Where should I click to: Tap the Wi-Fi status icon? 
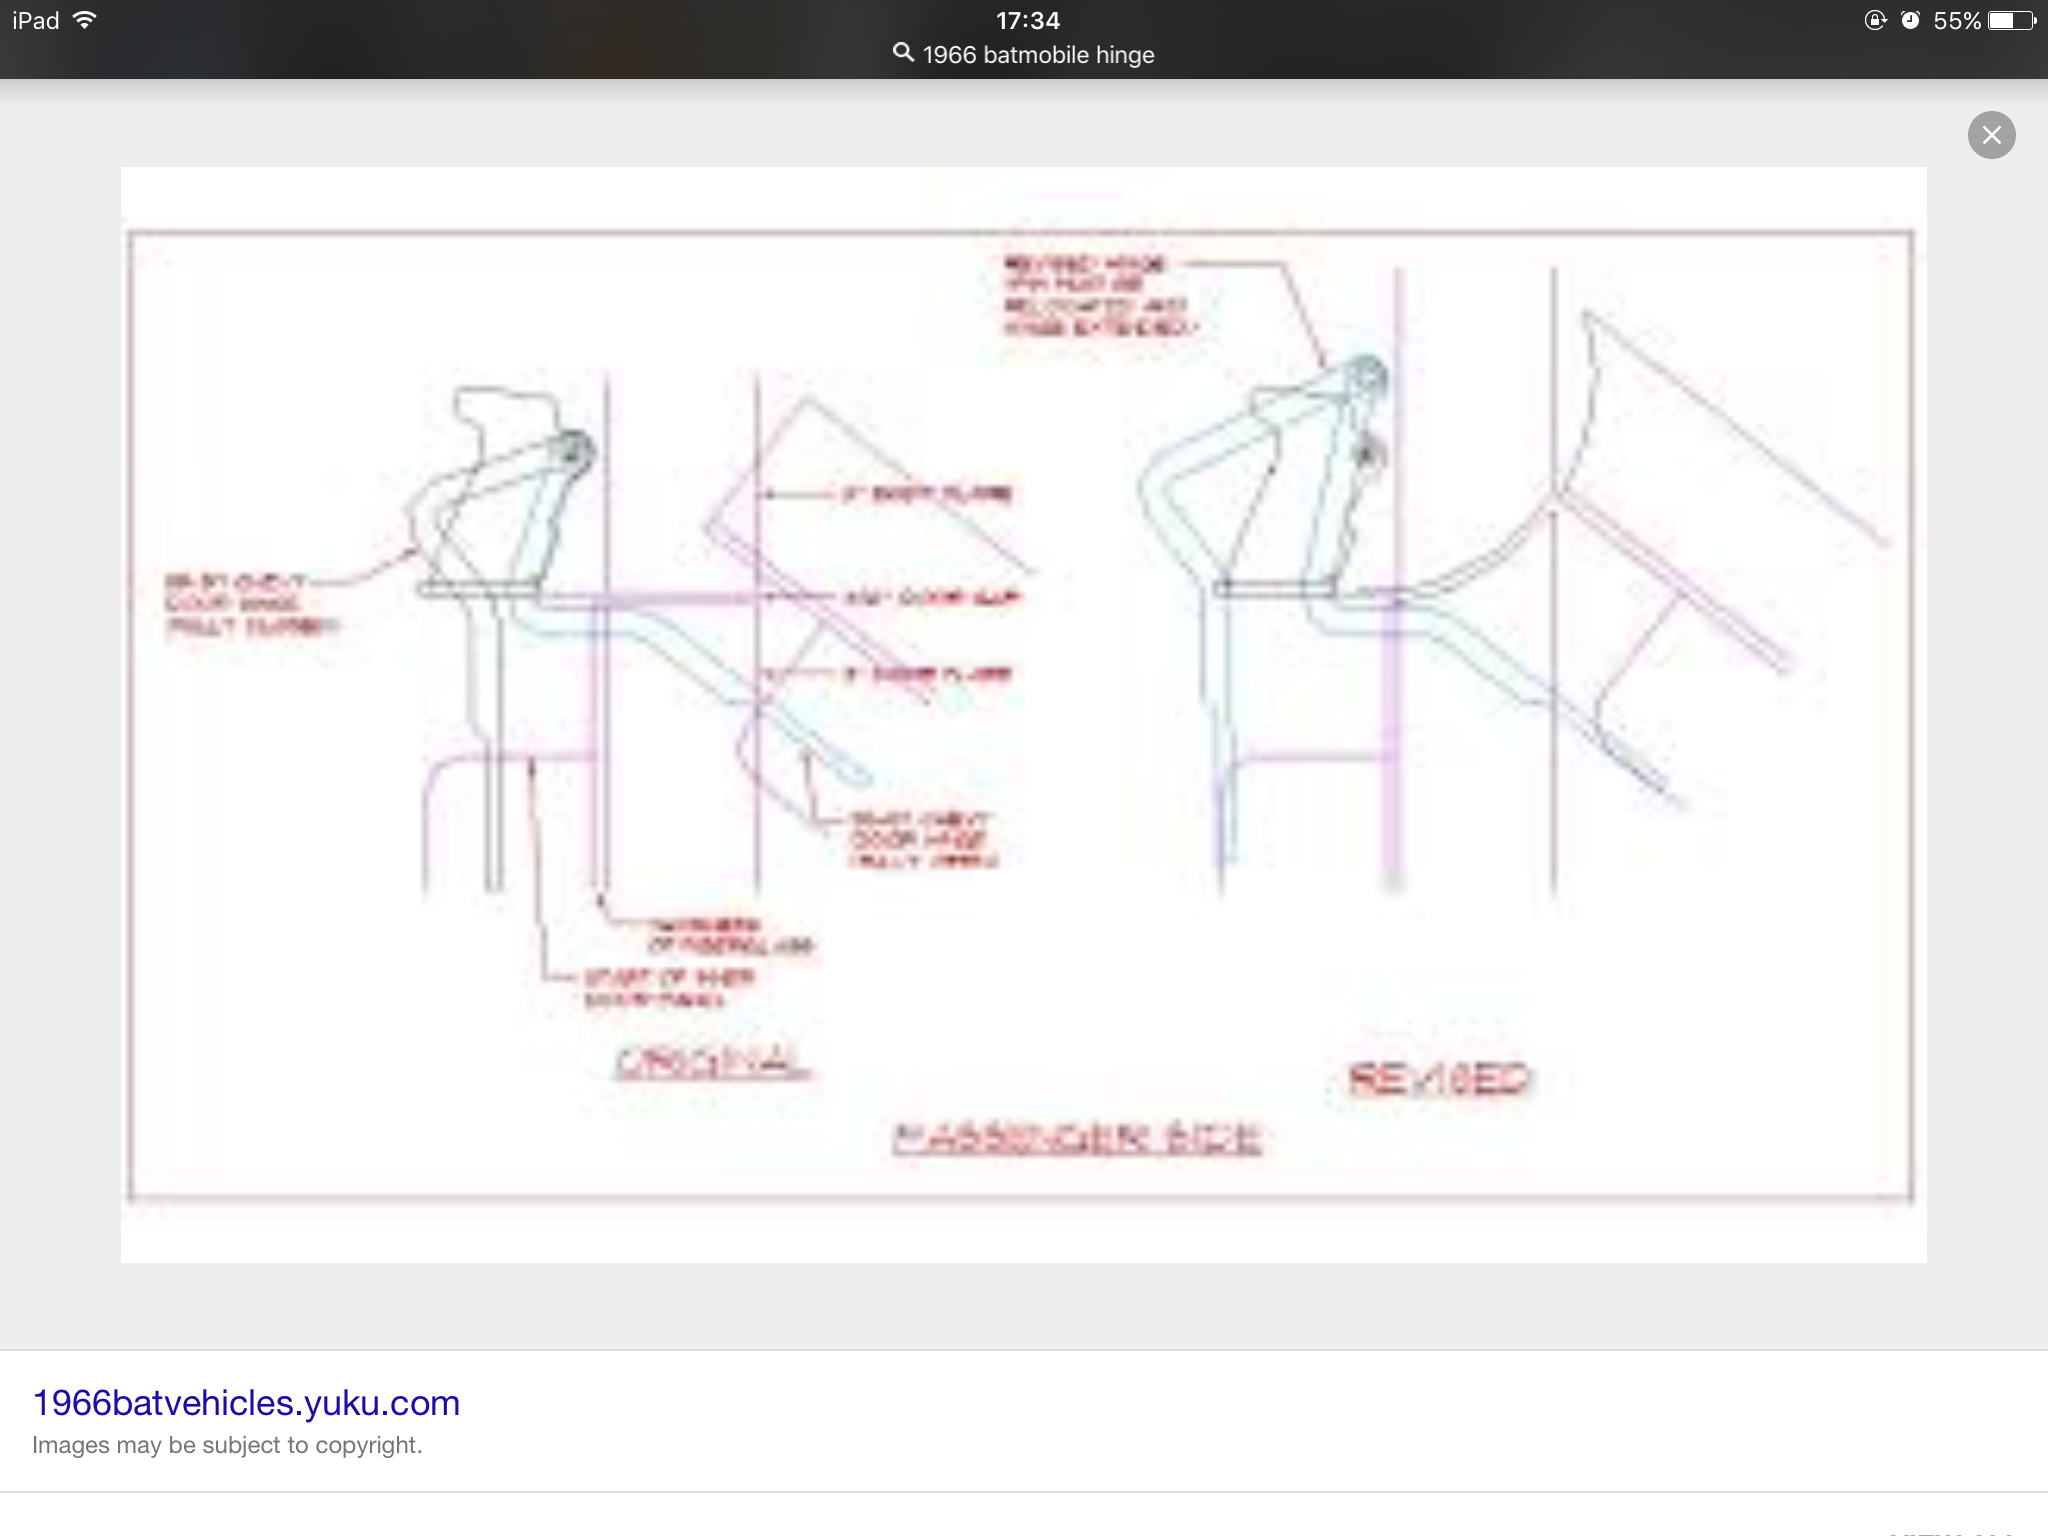coord(86,20)
